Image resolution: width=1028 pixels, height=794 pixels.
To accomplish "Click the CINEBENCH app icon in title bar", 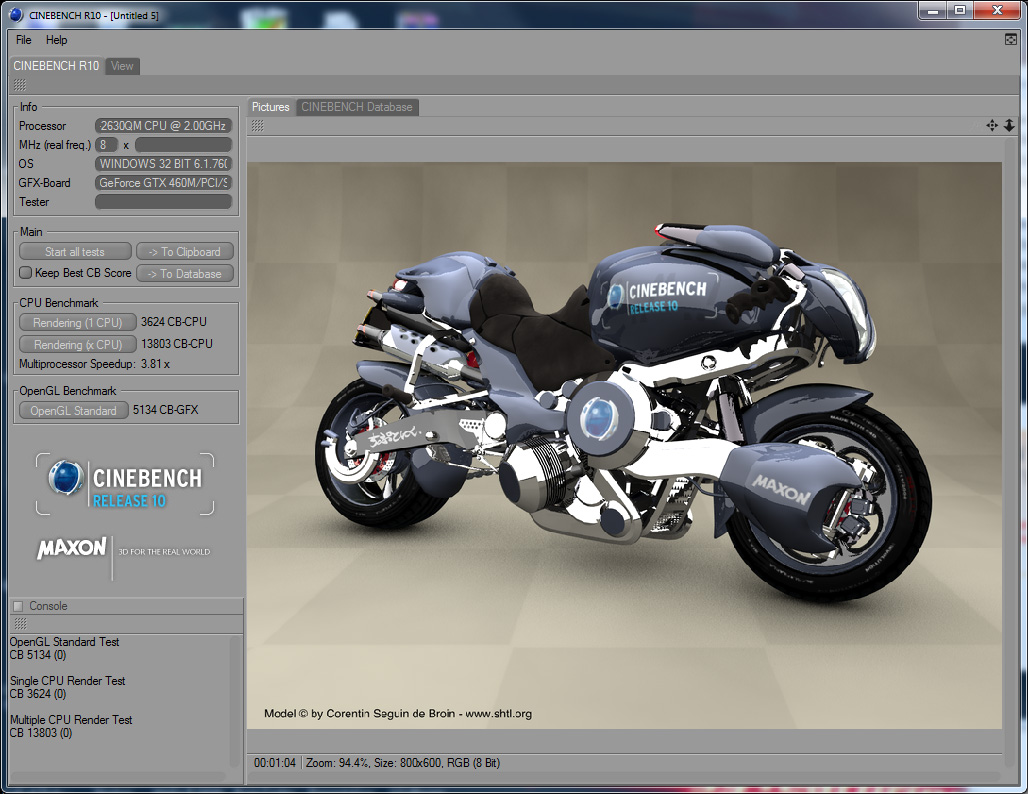I will point(16,14).
